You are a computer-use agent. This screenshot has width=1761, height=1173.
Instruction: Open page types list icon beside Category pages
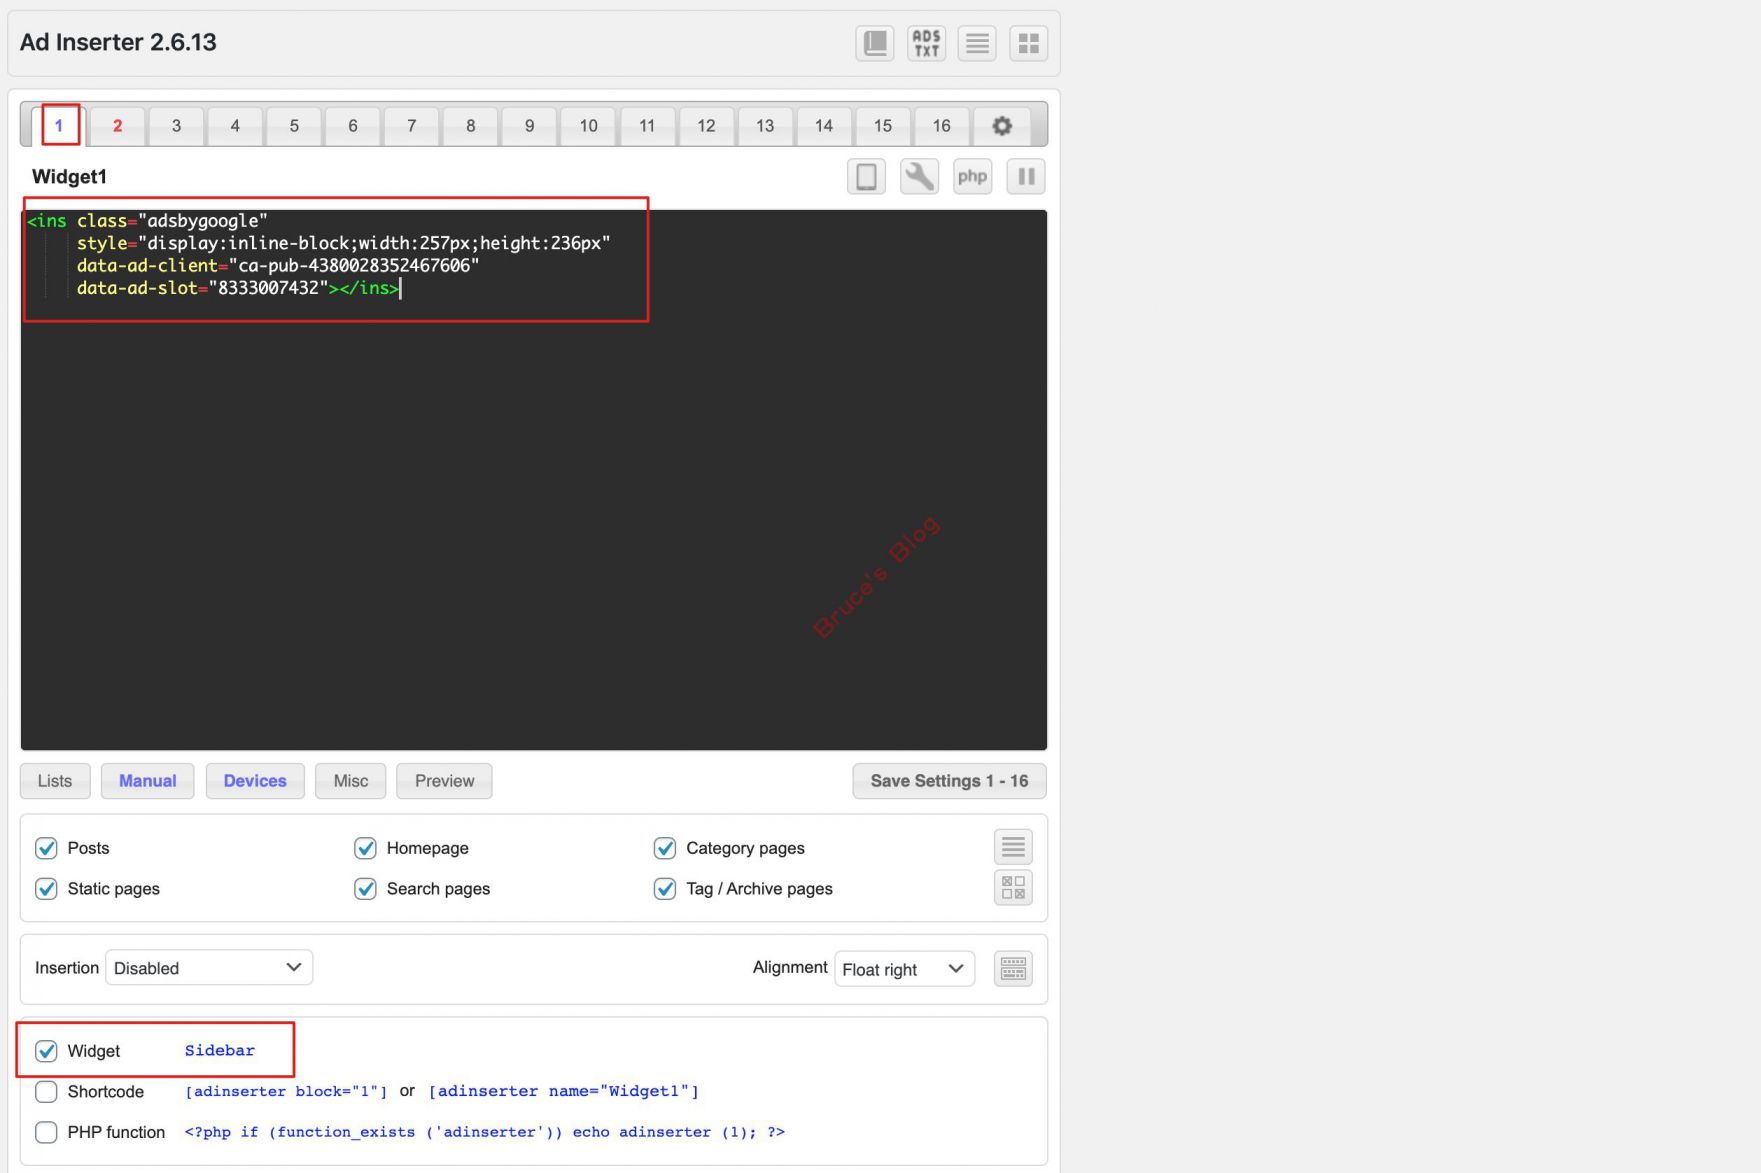pyautogui.click(x=1013, y=847)
